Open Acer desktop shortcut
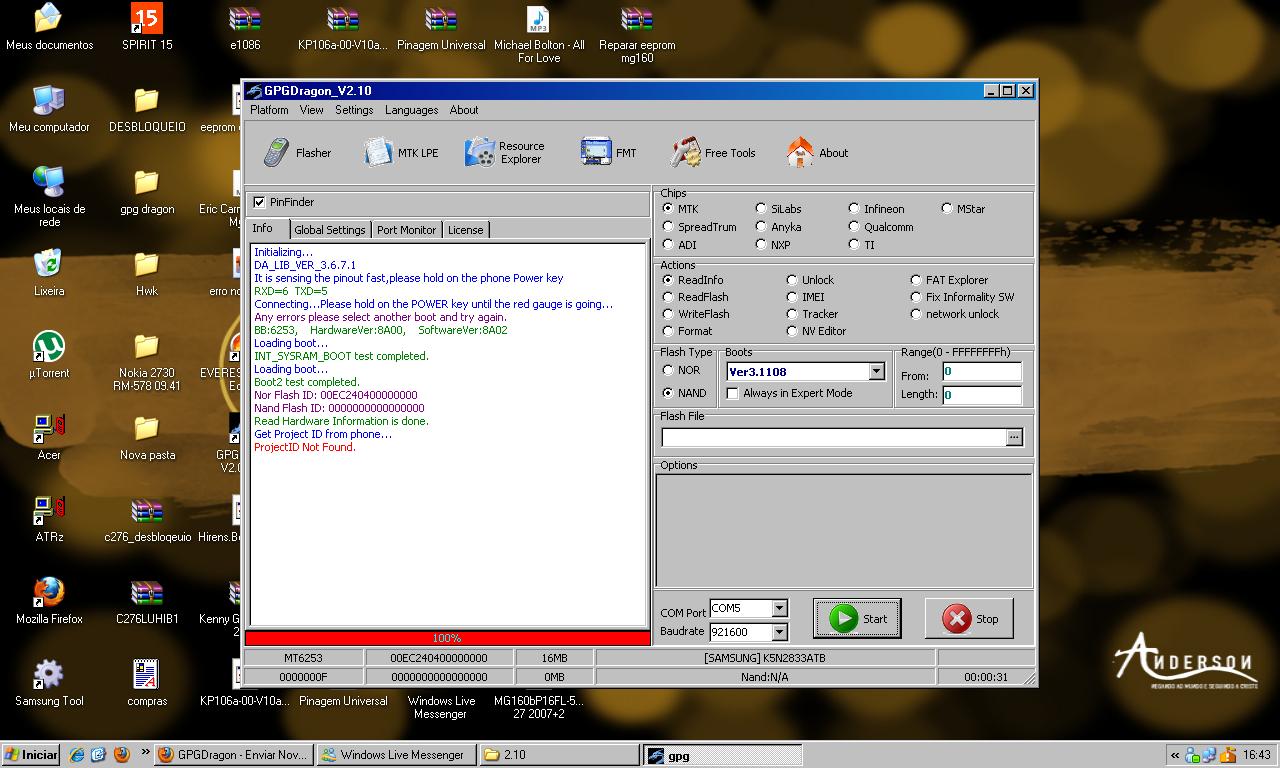Viewport: 1280px width, 768px height. tap(49, 438)
